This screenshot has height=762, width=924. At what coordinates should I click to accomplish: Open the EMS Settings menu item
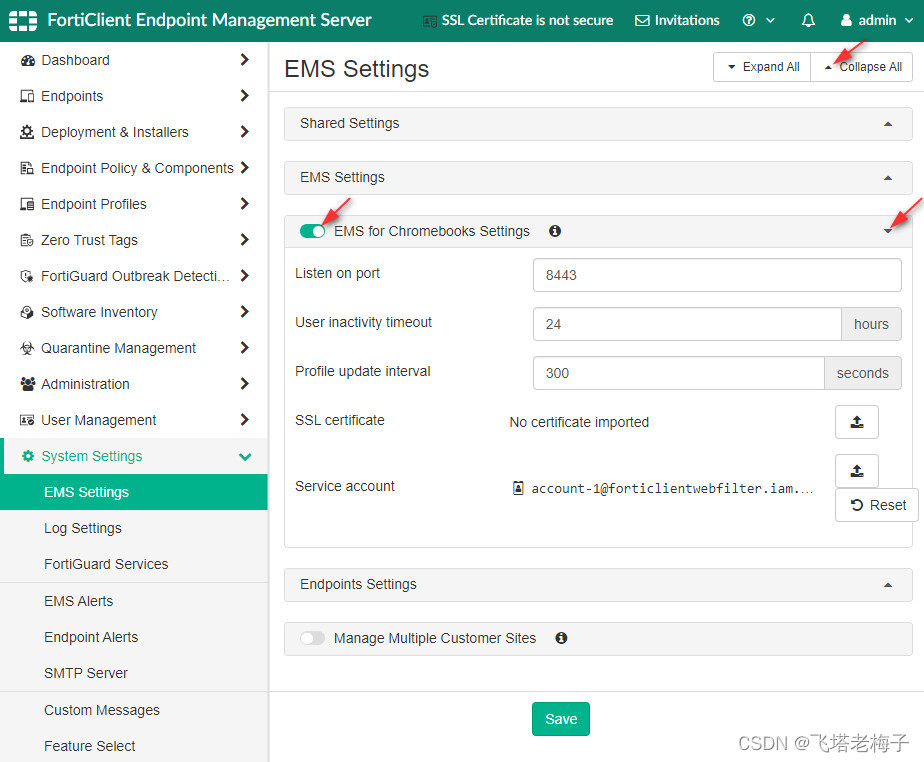(134, 492)
